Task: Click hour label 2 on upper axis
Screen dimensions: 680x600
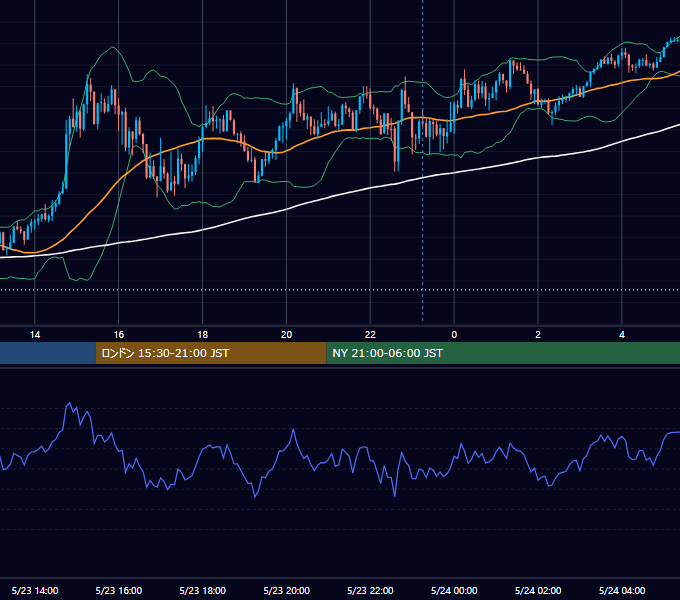Action: coord(538,335)
